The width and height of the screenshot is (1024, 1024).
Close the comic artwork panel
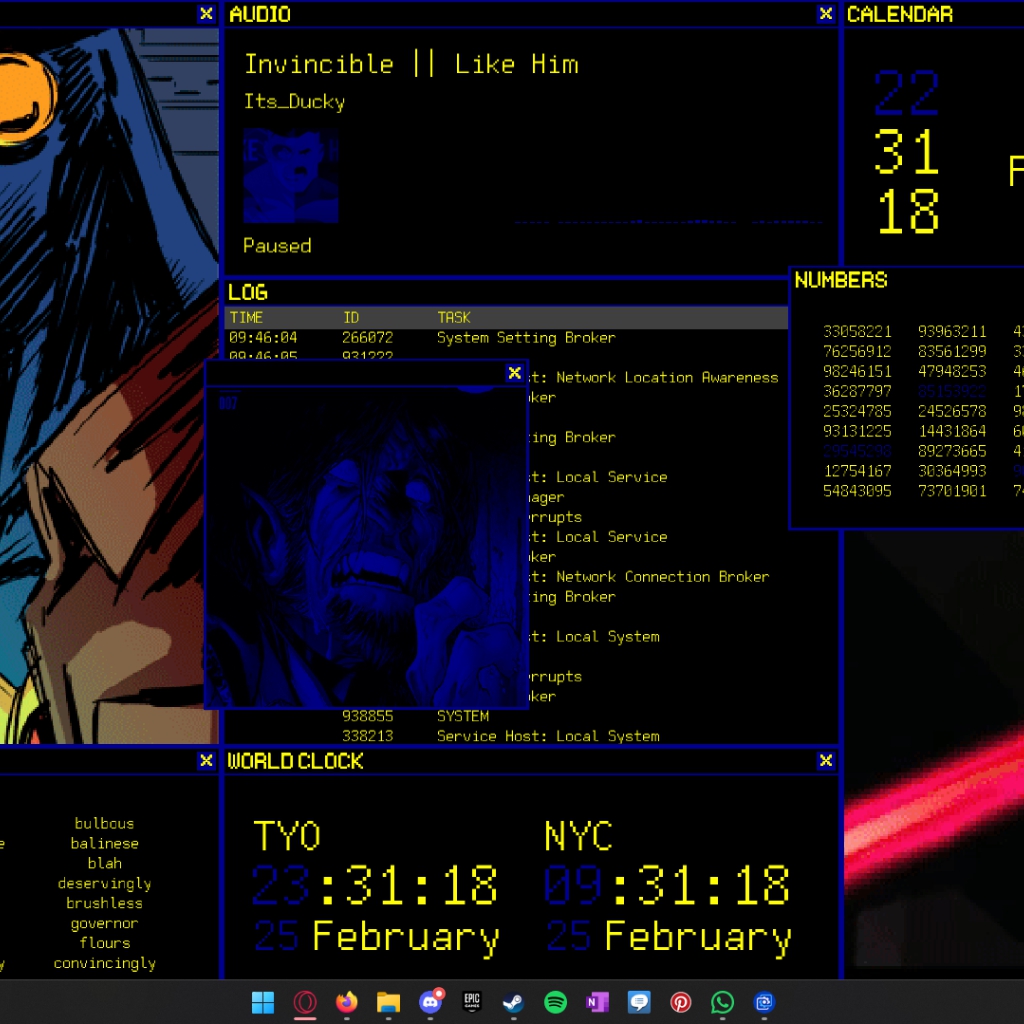[x=206, y=14]
